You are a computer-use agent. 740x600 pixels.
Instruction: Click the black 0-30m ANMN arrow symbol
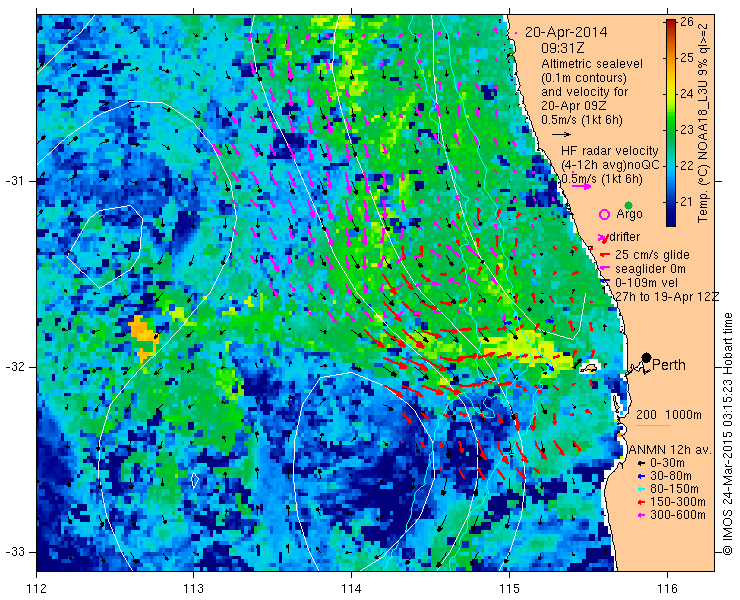(x=641, y=464)
